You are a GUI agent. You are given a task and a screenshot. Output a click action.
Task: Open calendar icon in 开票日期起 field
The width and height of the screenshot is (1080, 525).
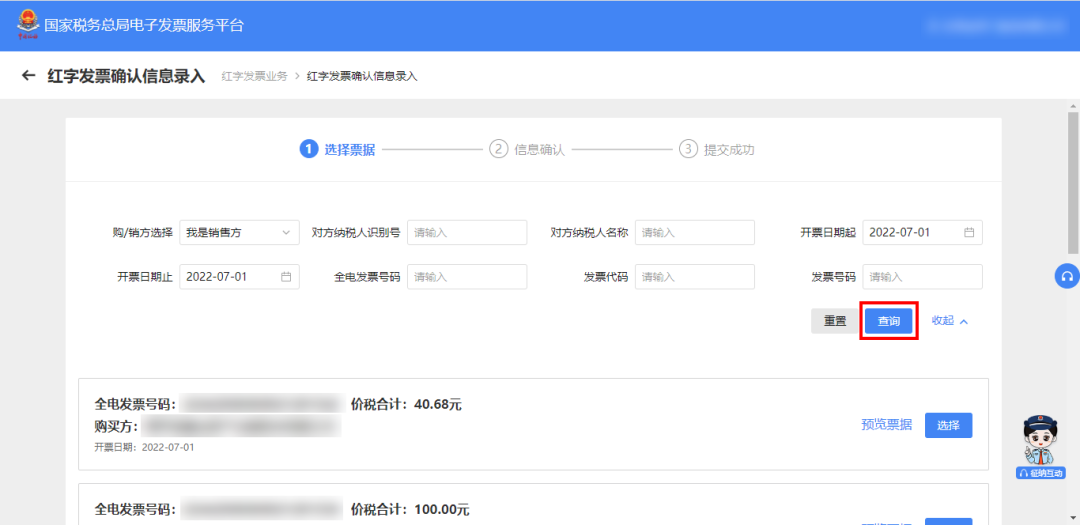pyautogui.click(x=968, y=233)
